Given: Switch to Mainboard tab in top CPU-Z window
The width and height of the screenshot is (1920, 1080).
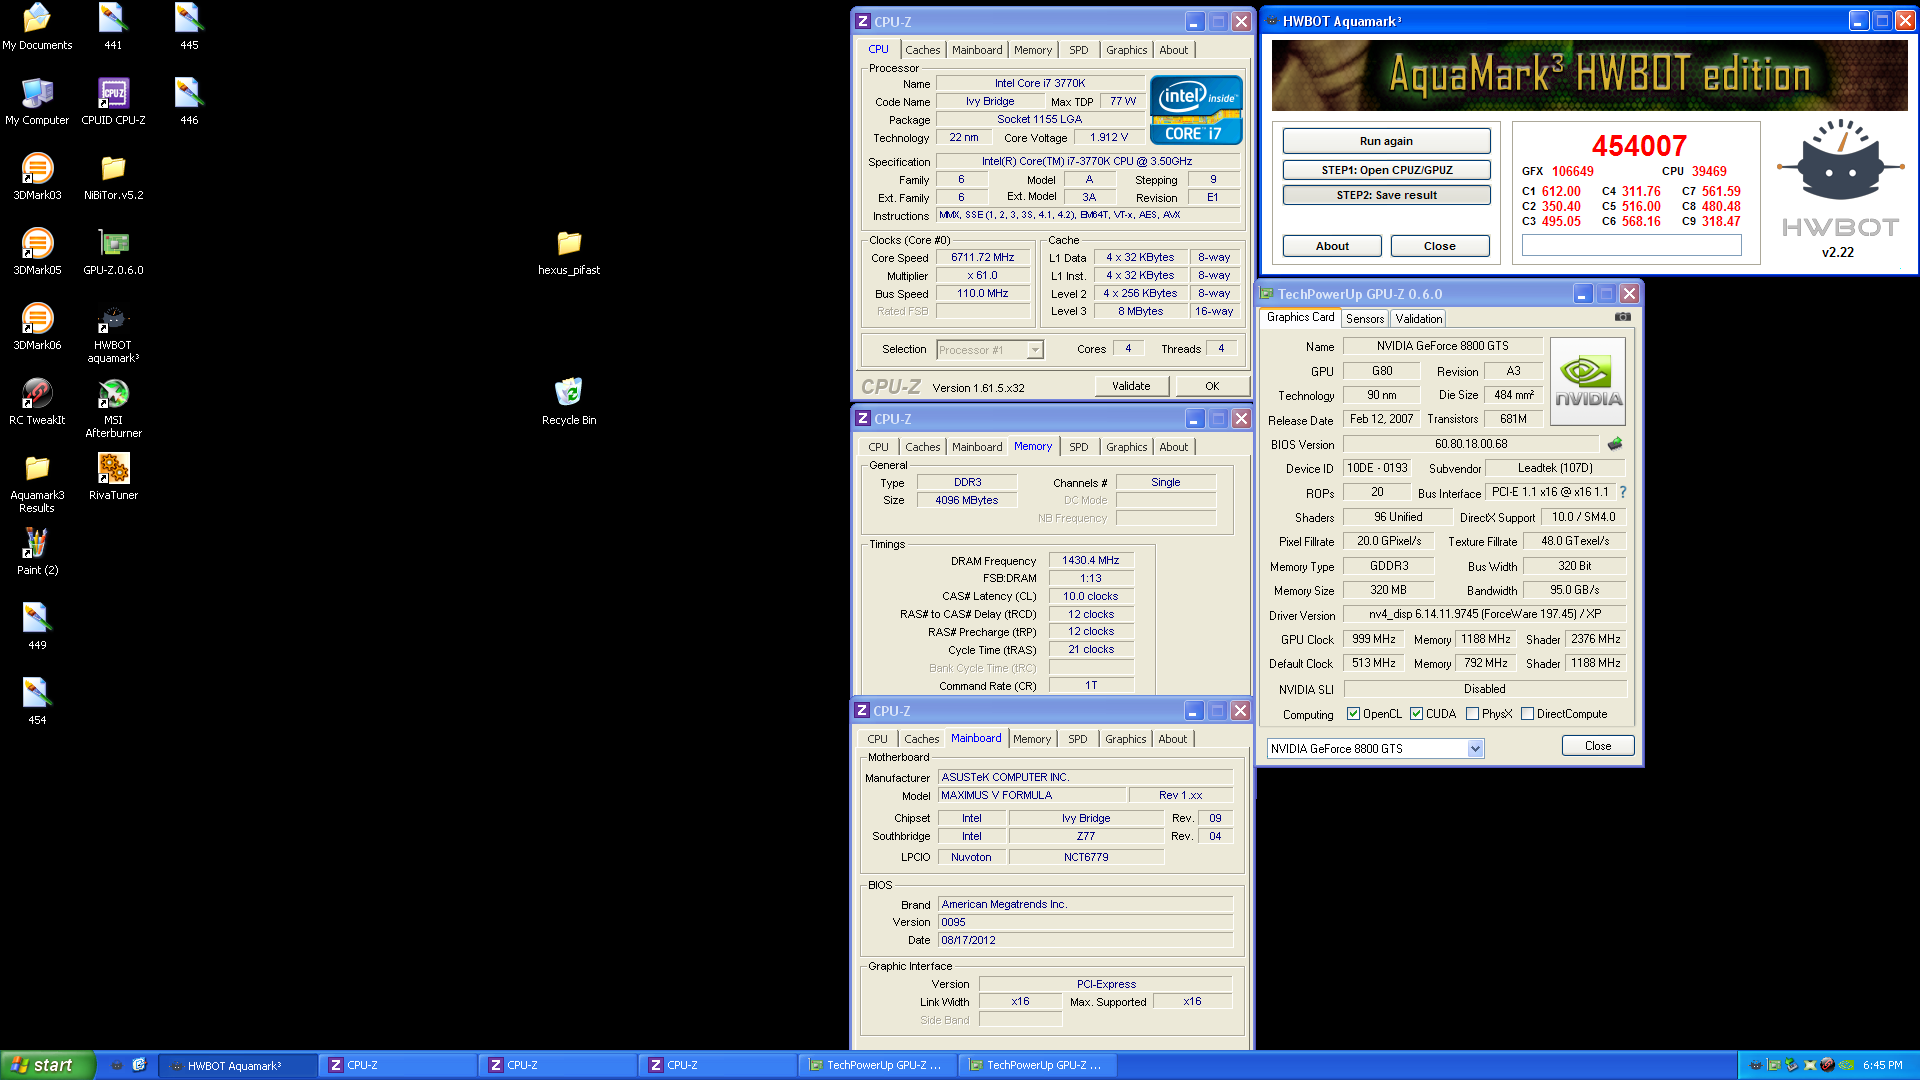Looking at the screenshot, I should coord(977,50).
